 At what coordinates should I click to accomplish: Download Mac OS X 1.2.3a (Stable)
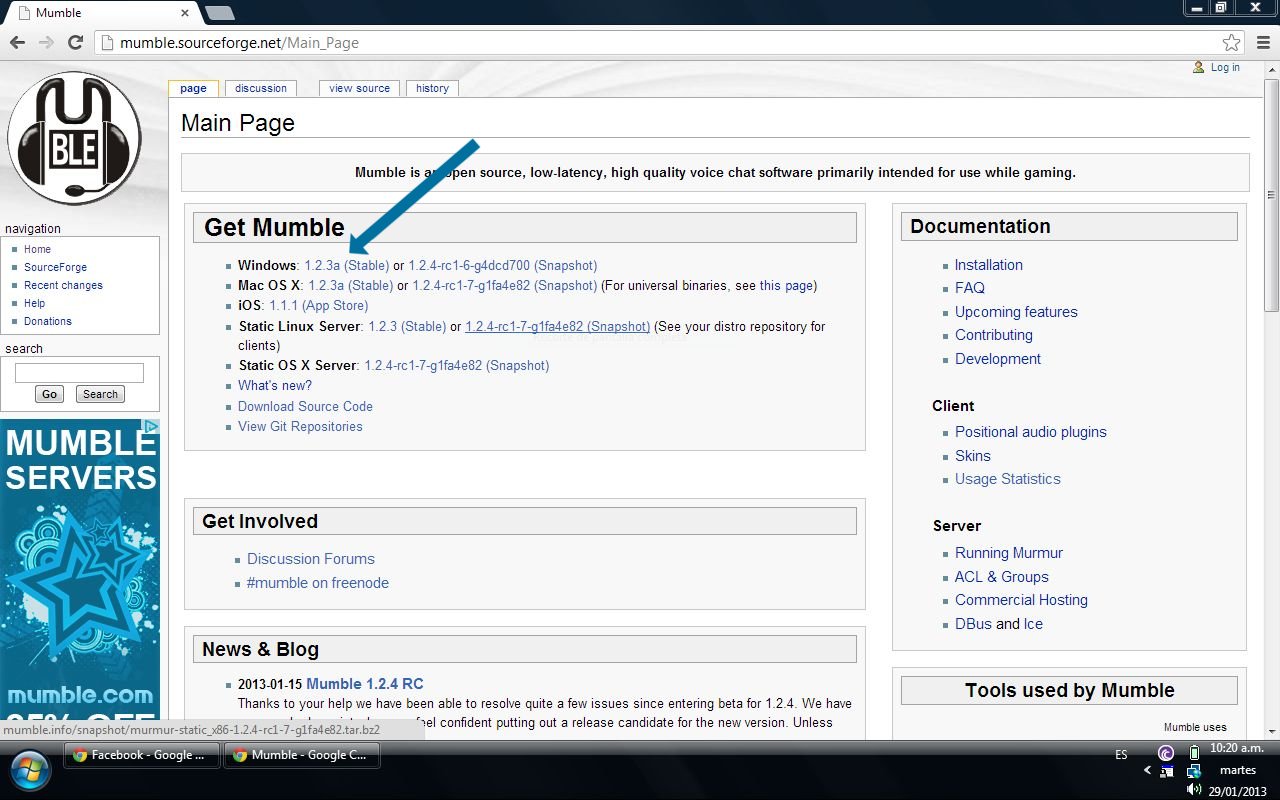[x=350, y=285]
